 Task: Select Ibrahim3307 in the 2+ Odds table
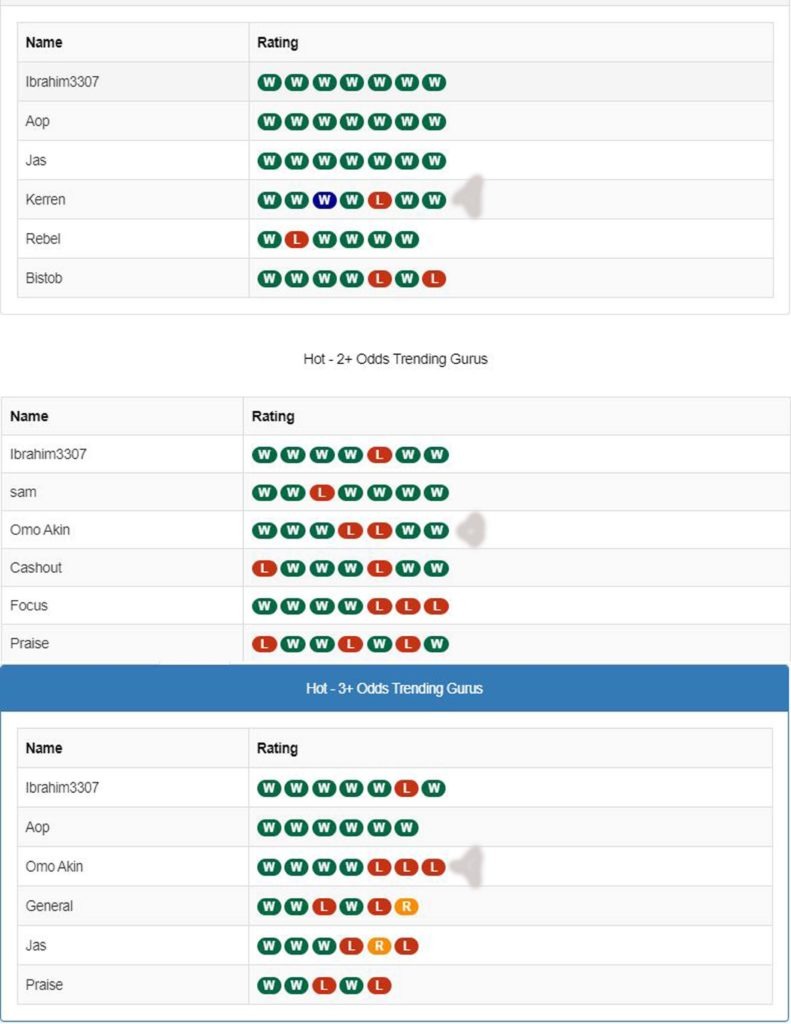point(48,454)
